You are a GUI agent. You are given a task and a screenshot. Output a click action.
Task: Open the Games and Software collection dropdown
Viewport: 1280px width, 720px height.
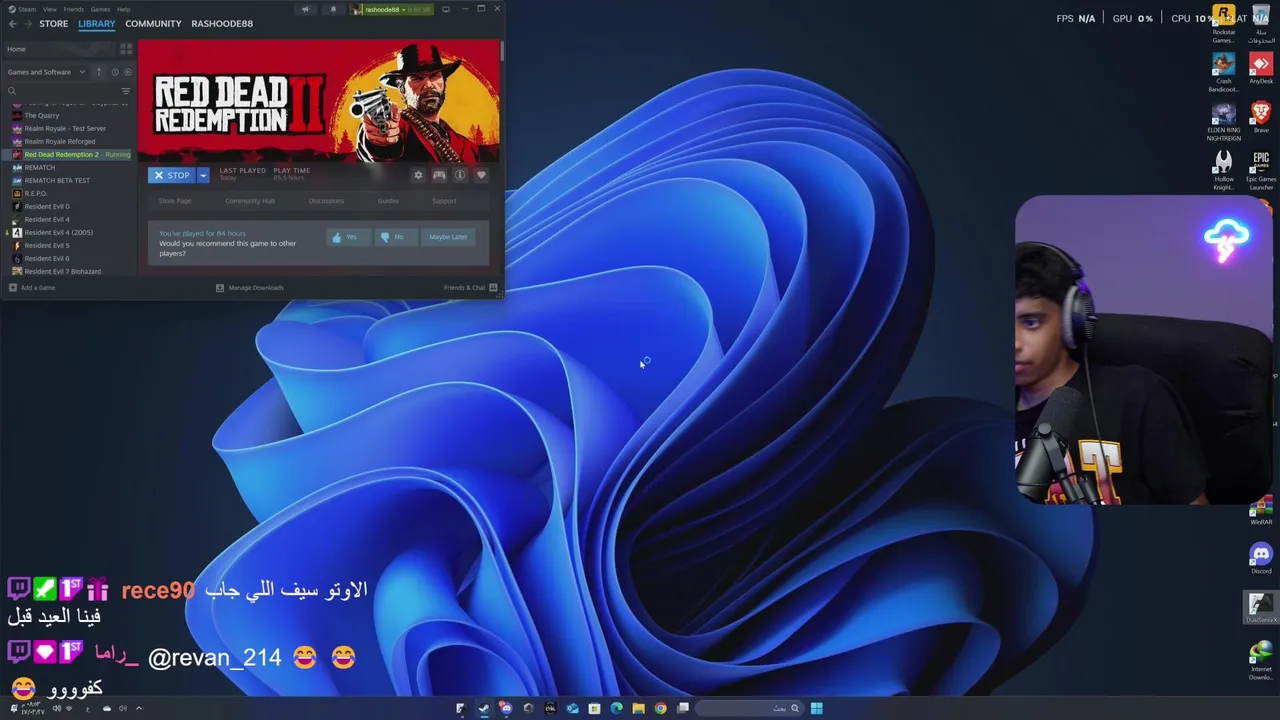46,72
